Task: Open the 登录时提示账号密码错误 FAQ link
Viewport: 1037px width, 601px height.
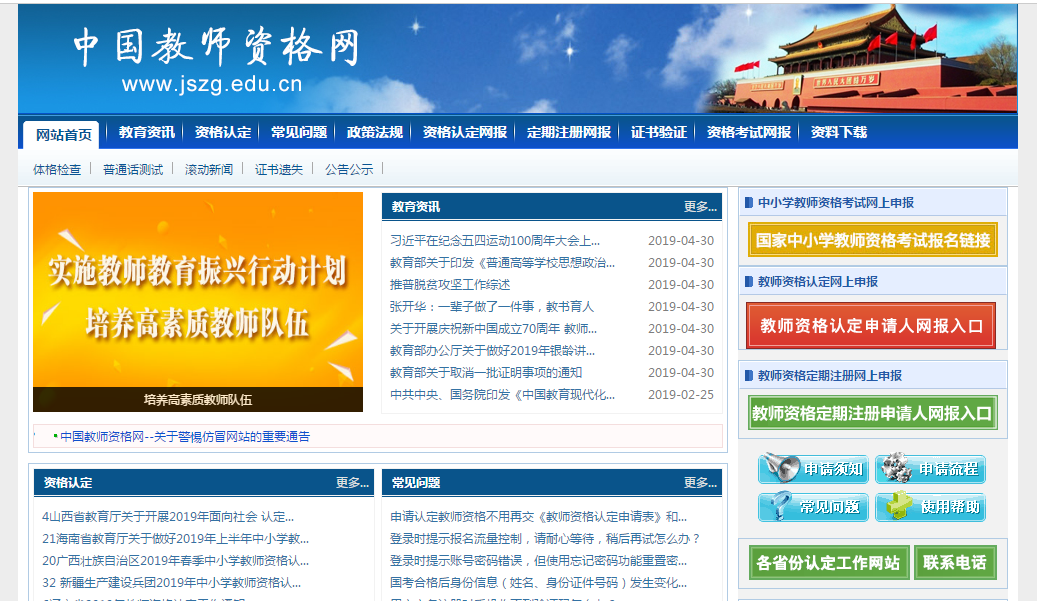Action: (x=538, y=561)
